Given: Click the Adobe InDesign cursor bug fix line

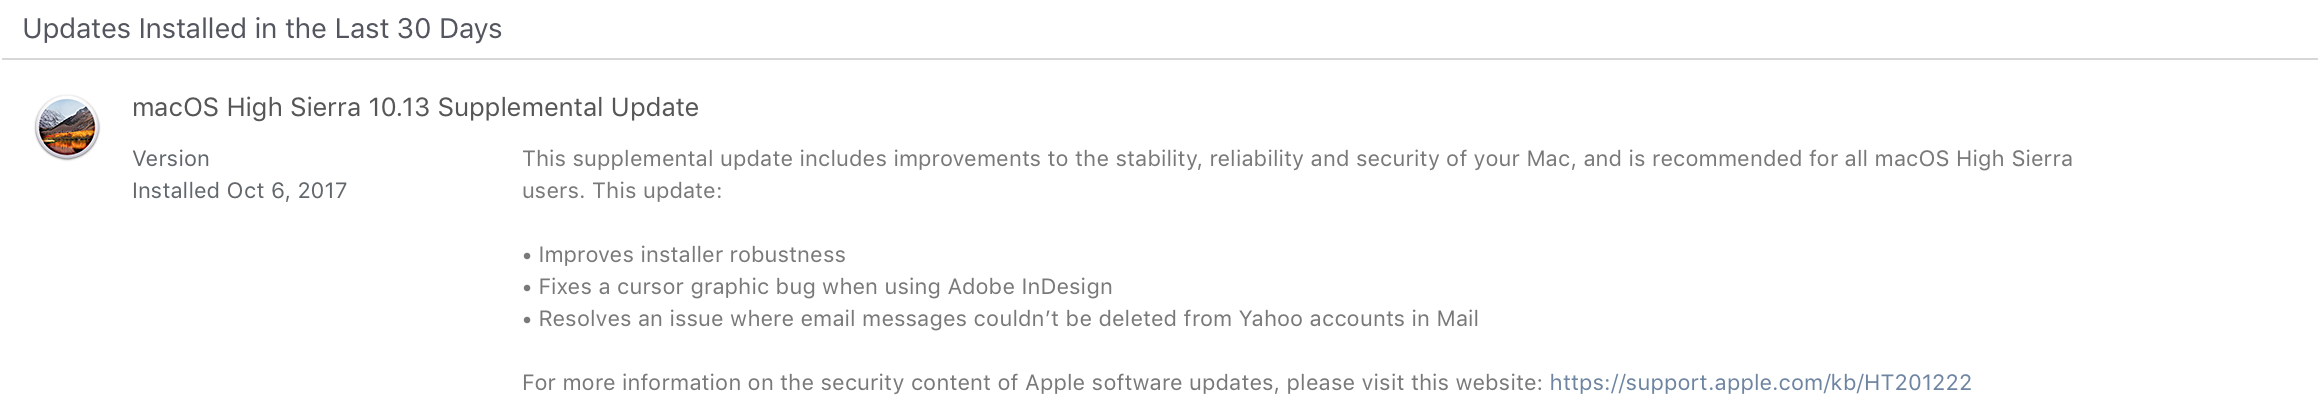Looking at the screenshot, I should [817, 287].
